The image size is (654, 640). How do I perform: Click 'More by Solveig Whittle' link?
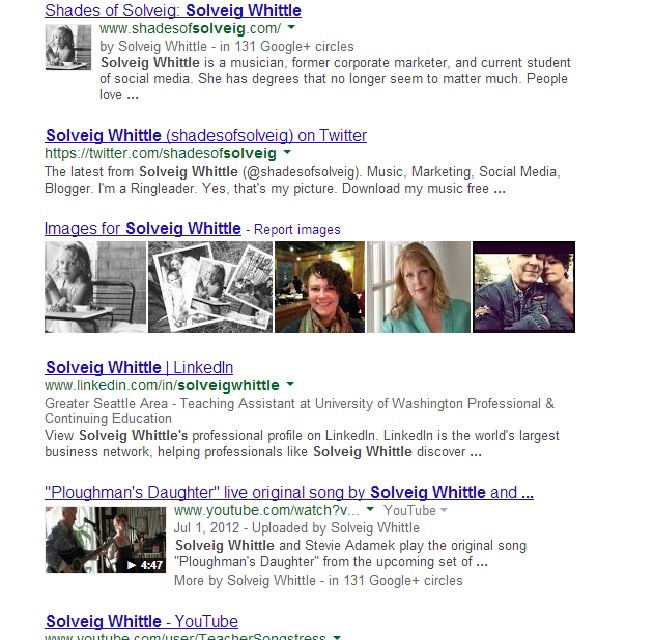[245, 580]
